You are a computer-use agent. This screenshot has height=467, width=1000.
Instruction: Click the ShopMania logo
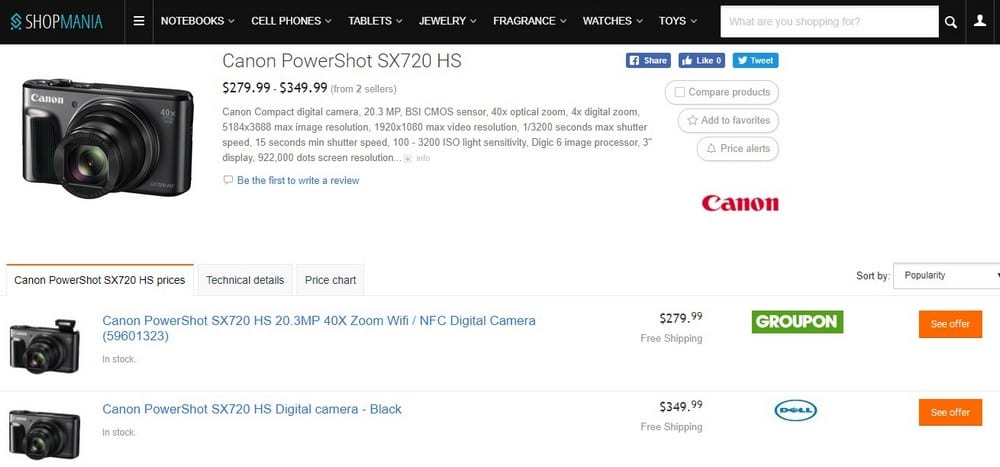click(x=56, y=22)
